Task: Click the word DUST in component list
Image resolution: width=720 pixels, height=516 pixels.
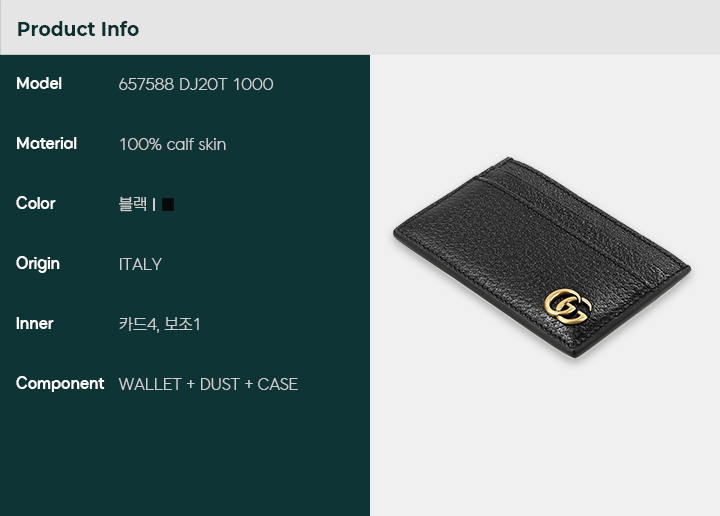Action: (220, 384)
